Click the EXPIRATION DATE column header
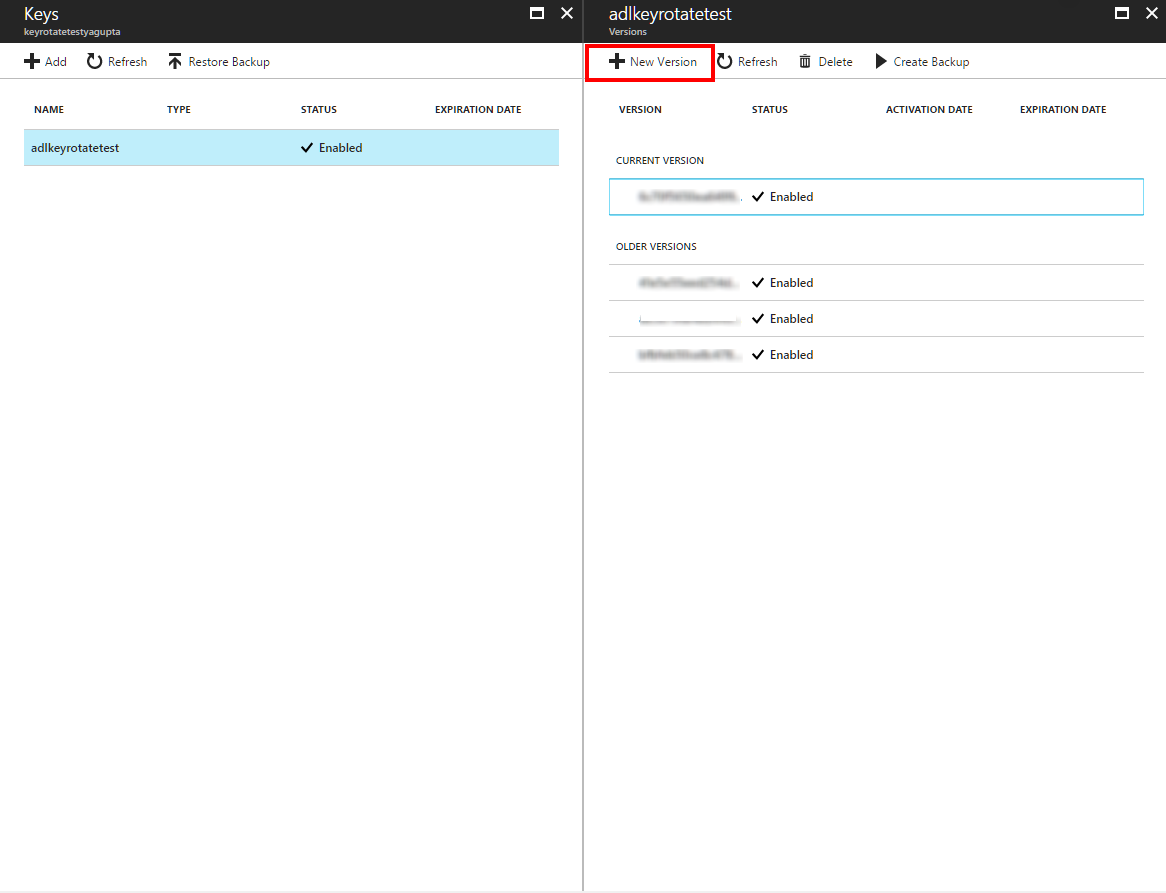 tap(477, 109)
